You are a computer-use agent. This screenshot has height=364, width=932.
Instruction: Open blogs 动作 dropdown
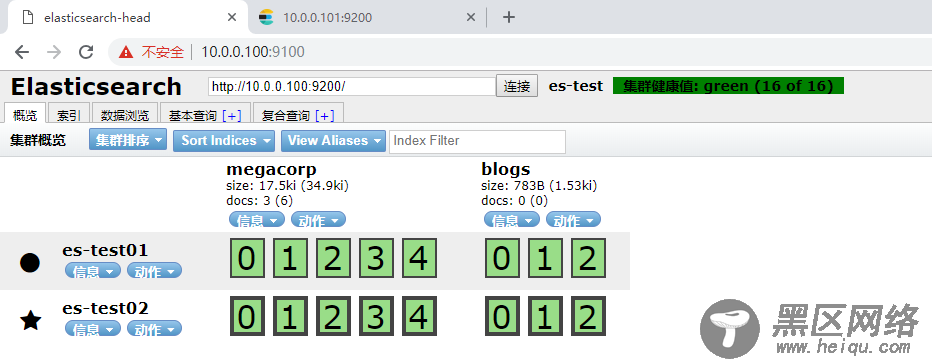(573, 220)
